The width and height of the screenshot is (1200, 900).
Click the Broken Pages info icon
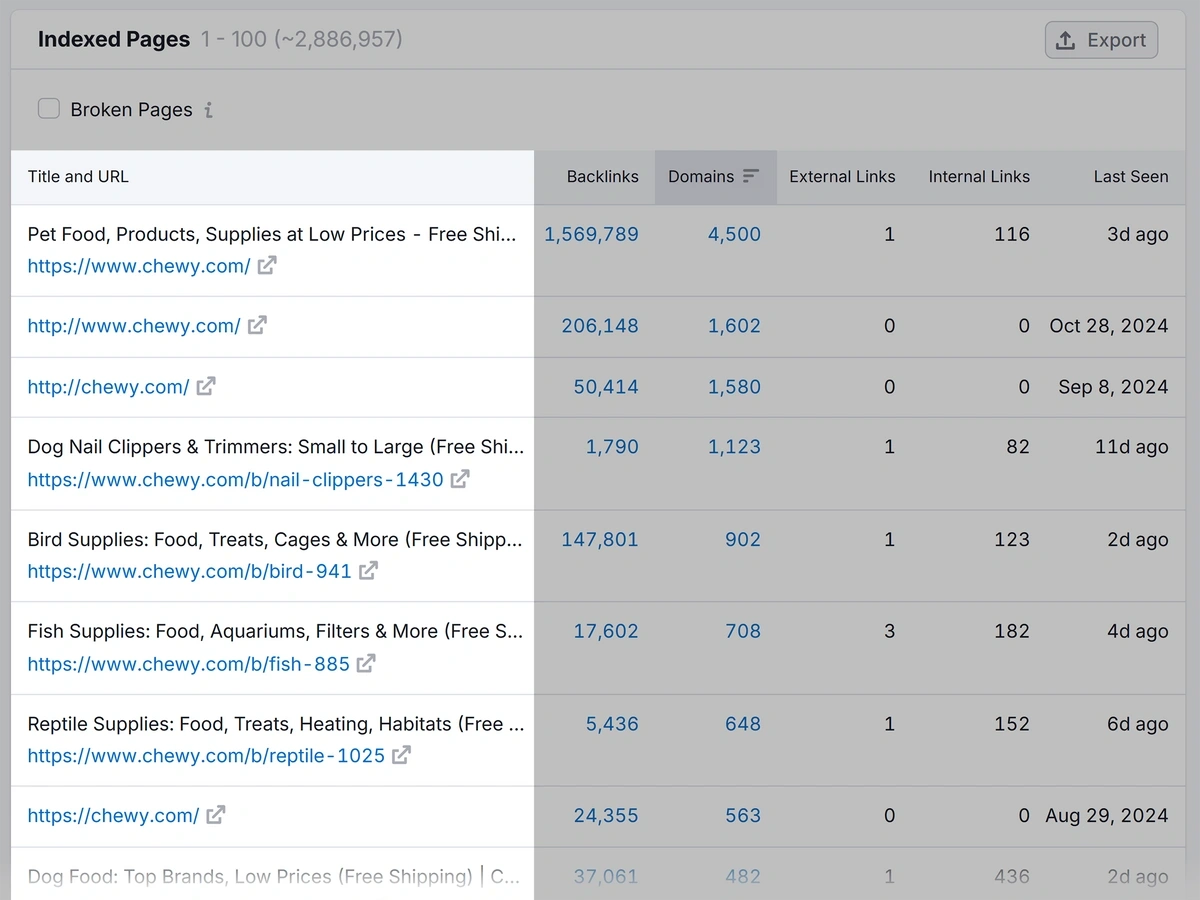[208, 110]
